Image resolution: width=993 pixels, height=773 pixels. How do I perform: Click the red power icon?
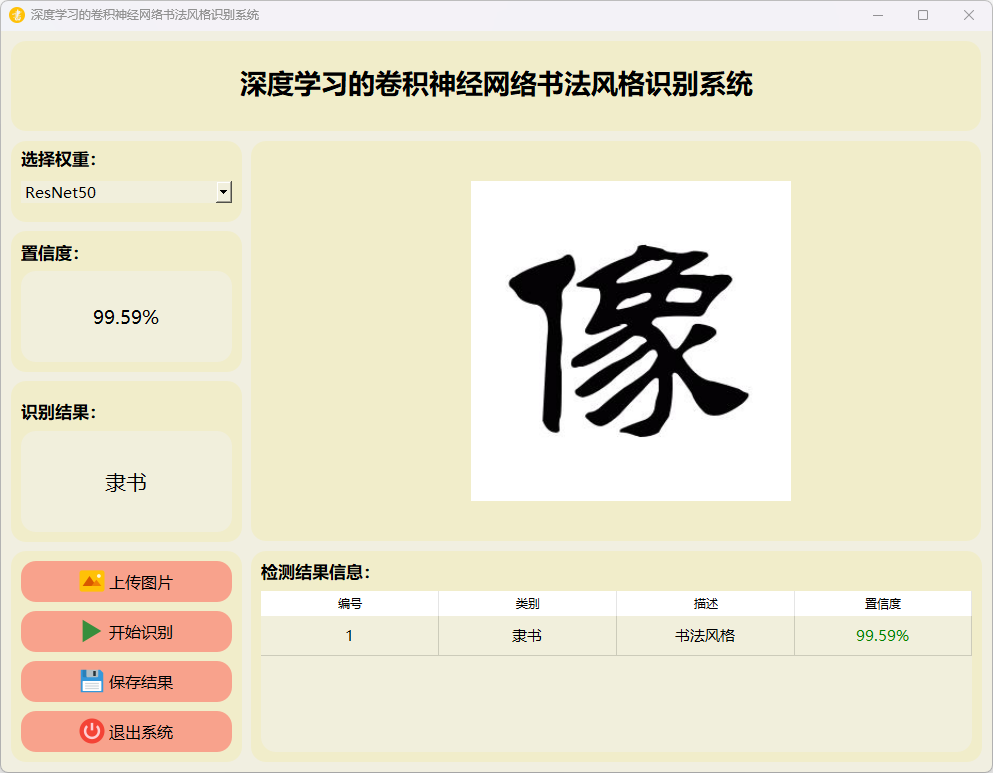click(x=92, y=731)
